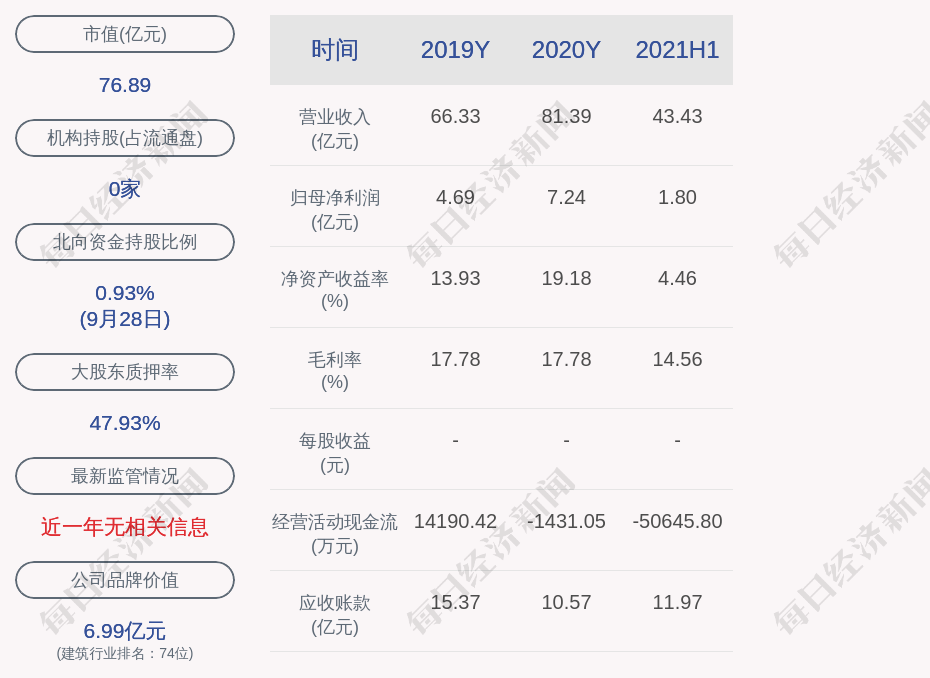Click the 76.89 market value figure
Viewport: 930px width, 678px height.
(125, 85)
